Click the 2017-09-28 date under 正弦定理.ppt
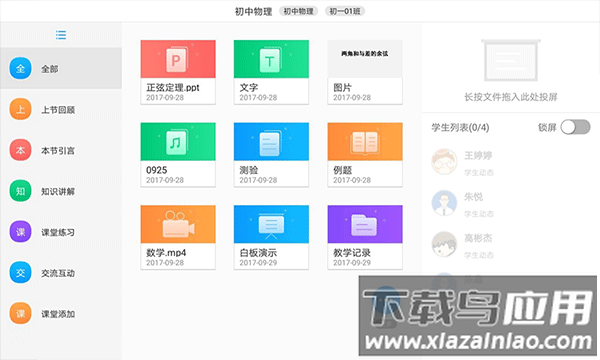Screen dimensions: 600x360 coord(165,98)
